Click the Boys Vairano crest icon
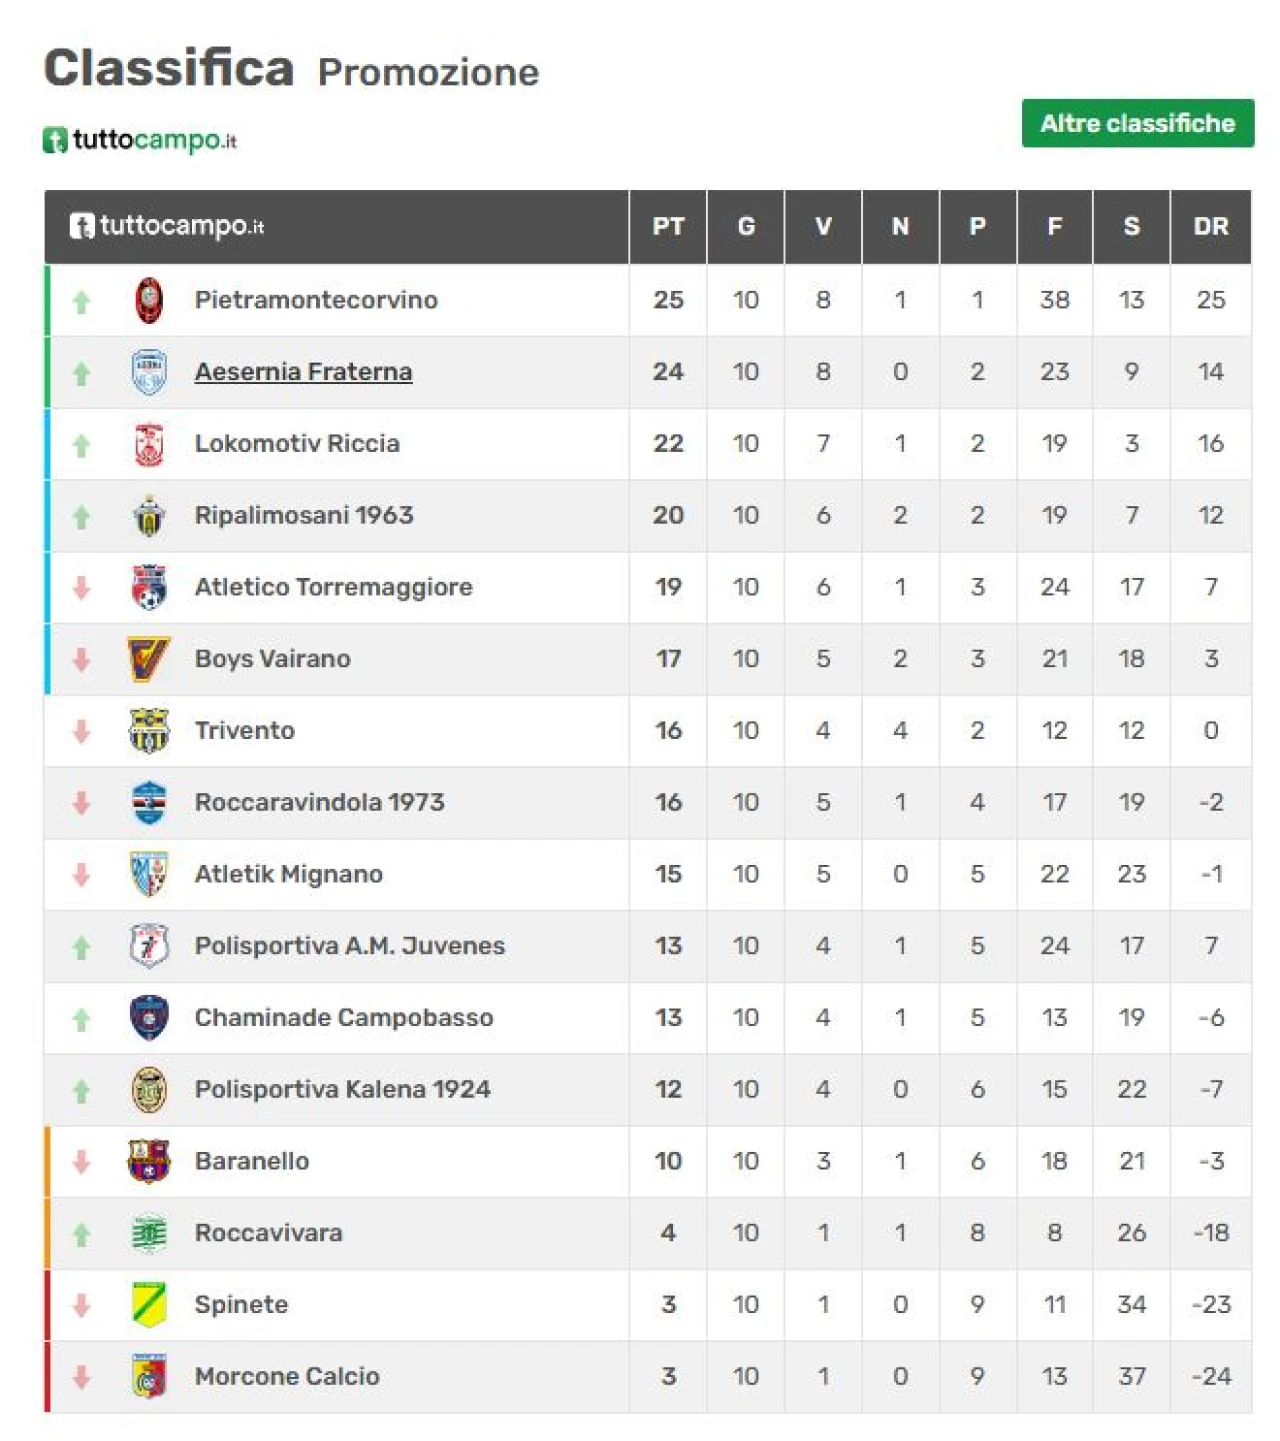 pos(149,659)
